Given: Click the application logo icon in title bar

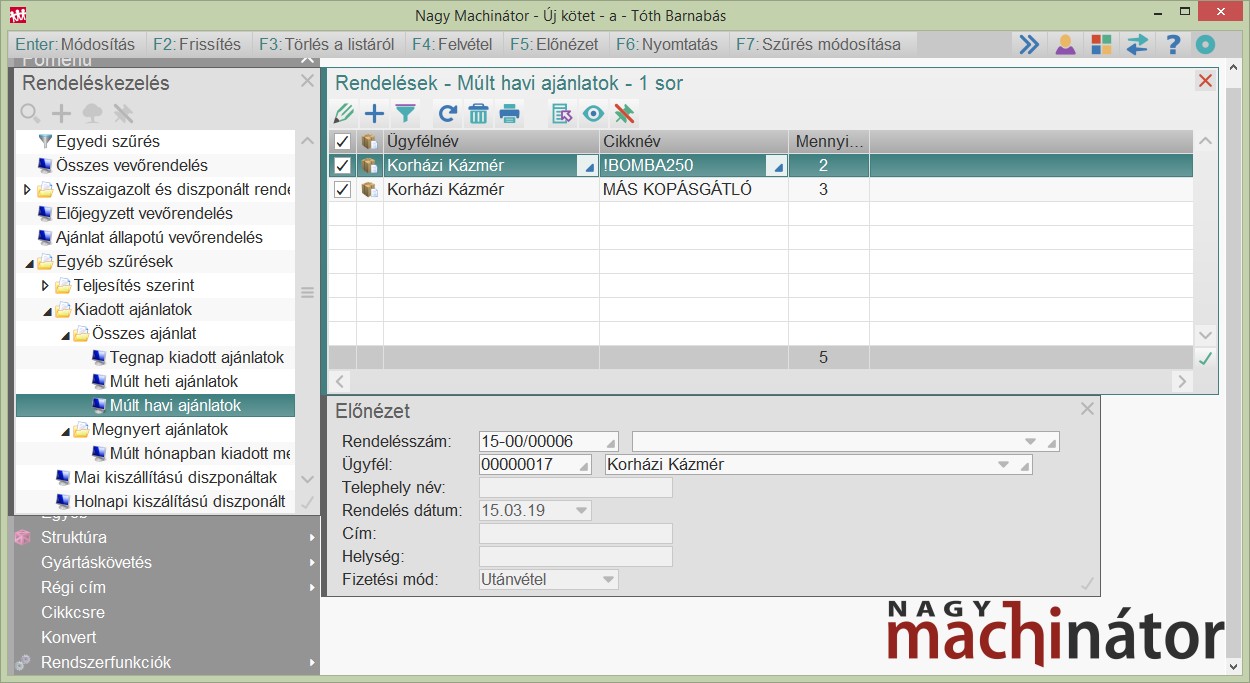Looking at the screenshot, I should [x=17, y=15].
